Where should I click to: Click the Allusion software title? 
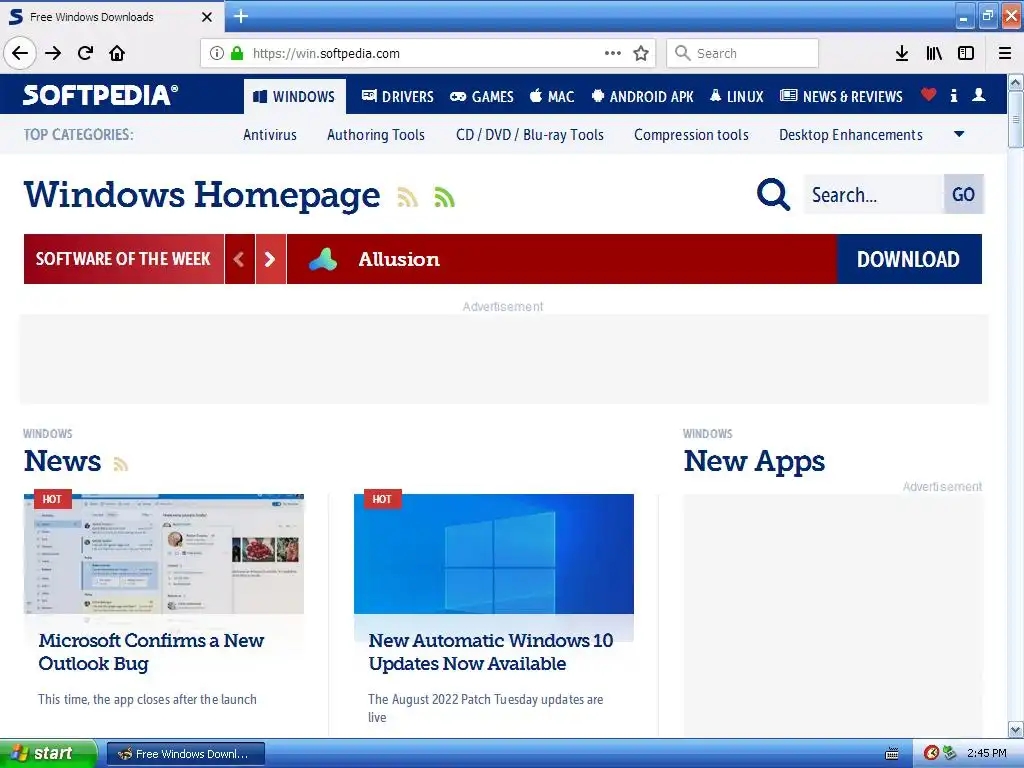[398, 259]
